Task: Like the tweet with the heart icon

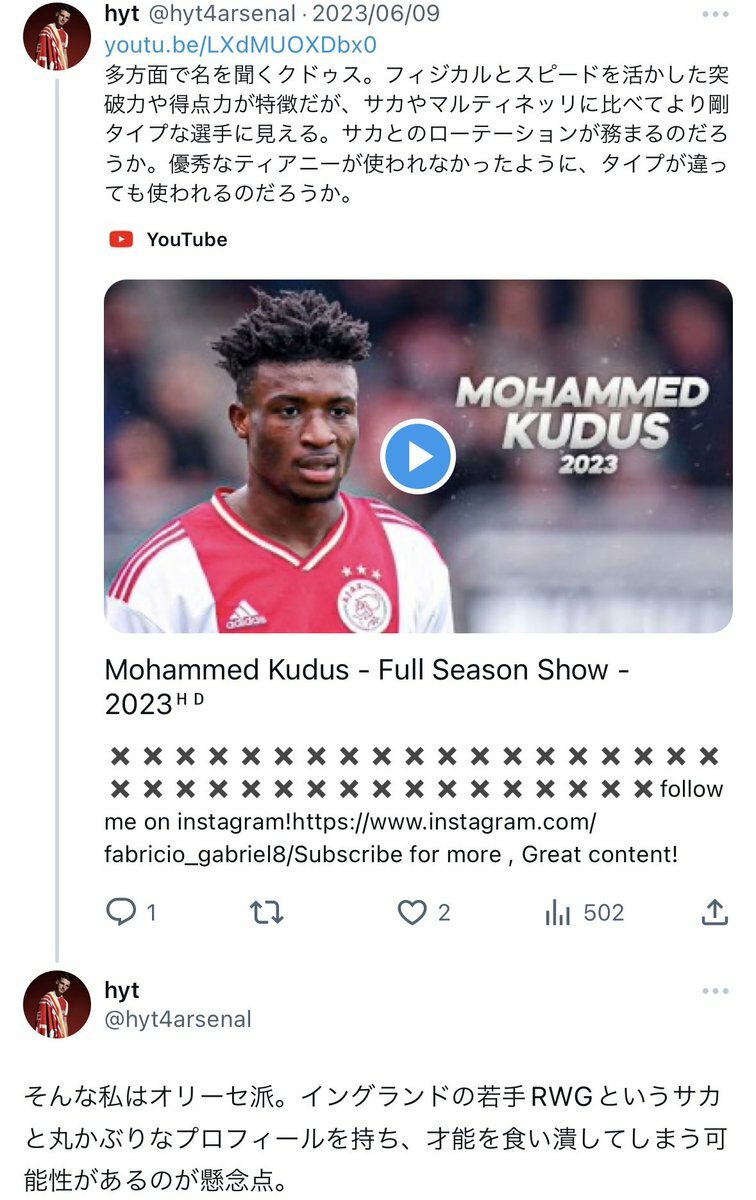Action: coord(412,912)
